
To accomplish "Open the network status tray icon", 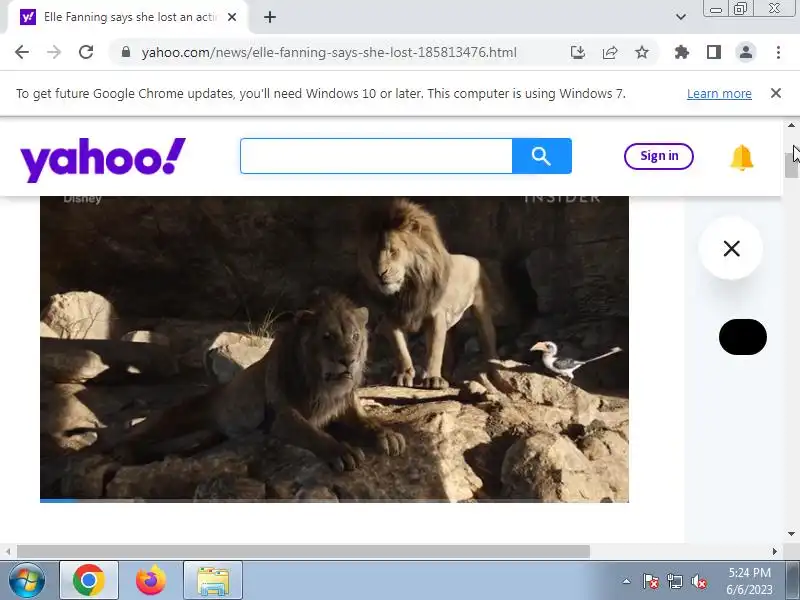I will 674,581.
